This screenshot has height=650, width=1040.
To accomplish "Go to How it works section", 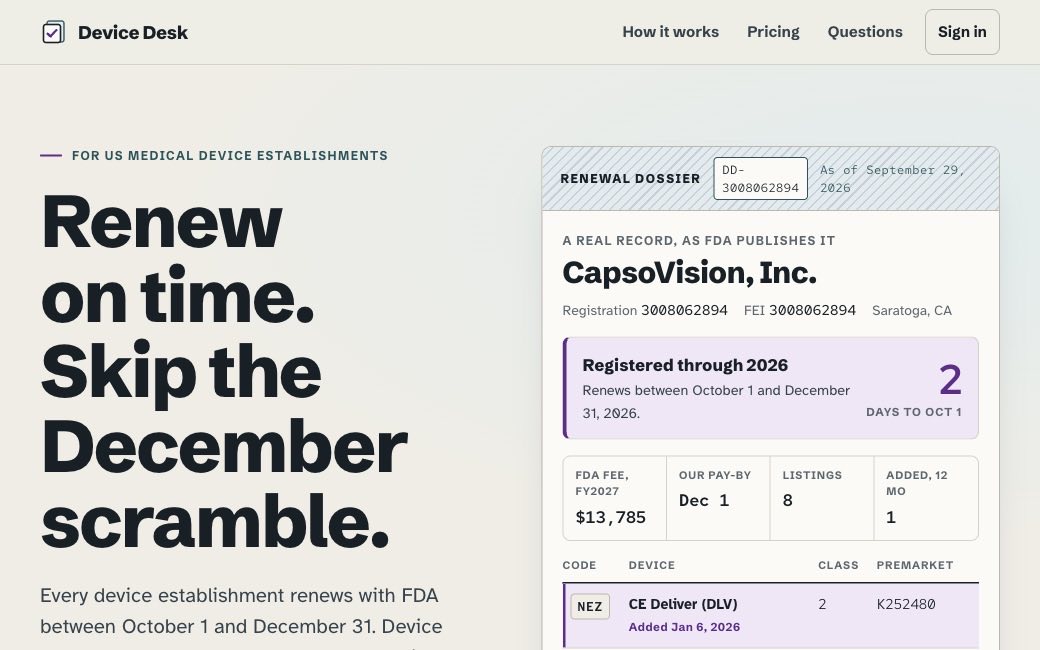I will [x=671, y=32].
